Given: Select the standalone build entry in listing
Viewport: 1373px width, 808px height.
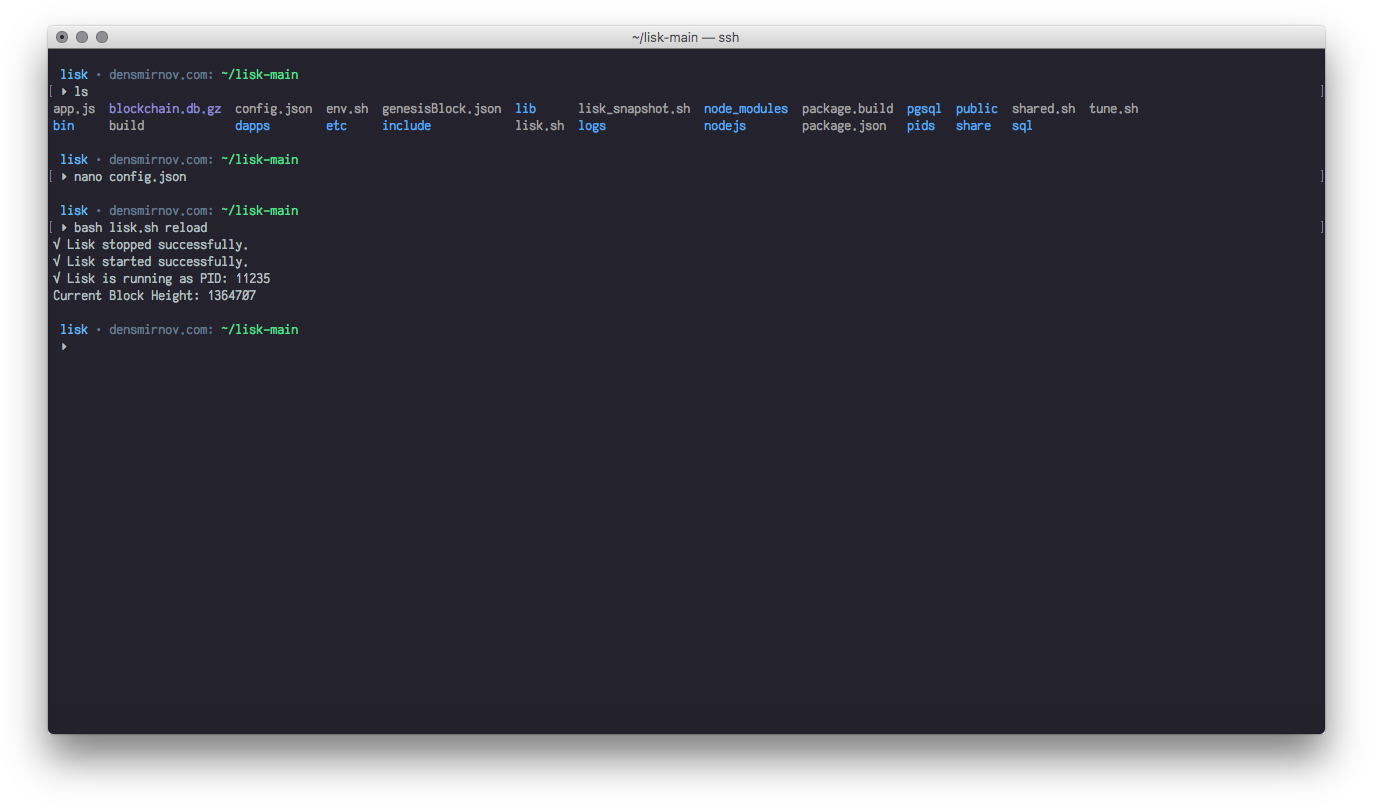Looking at the screenshot, I should (x=127, y=126).
